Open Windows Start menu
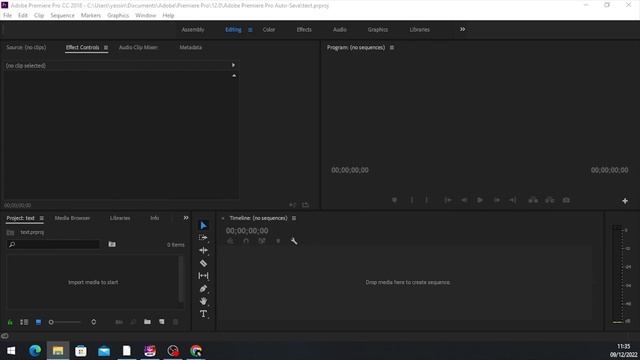Screen dimensions: 640x360 pos(11,351)
